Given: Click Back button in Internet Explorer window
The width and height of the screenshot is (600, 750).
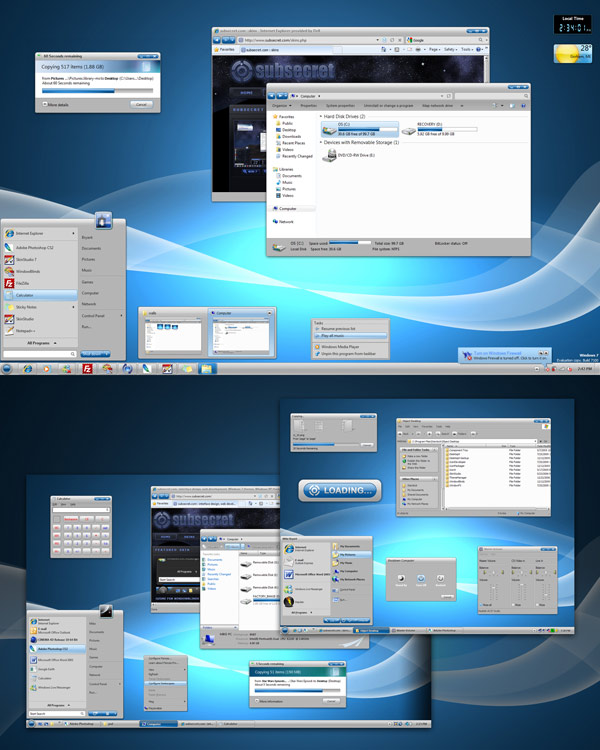Looking at the screenshot, I should (217, 40).
